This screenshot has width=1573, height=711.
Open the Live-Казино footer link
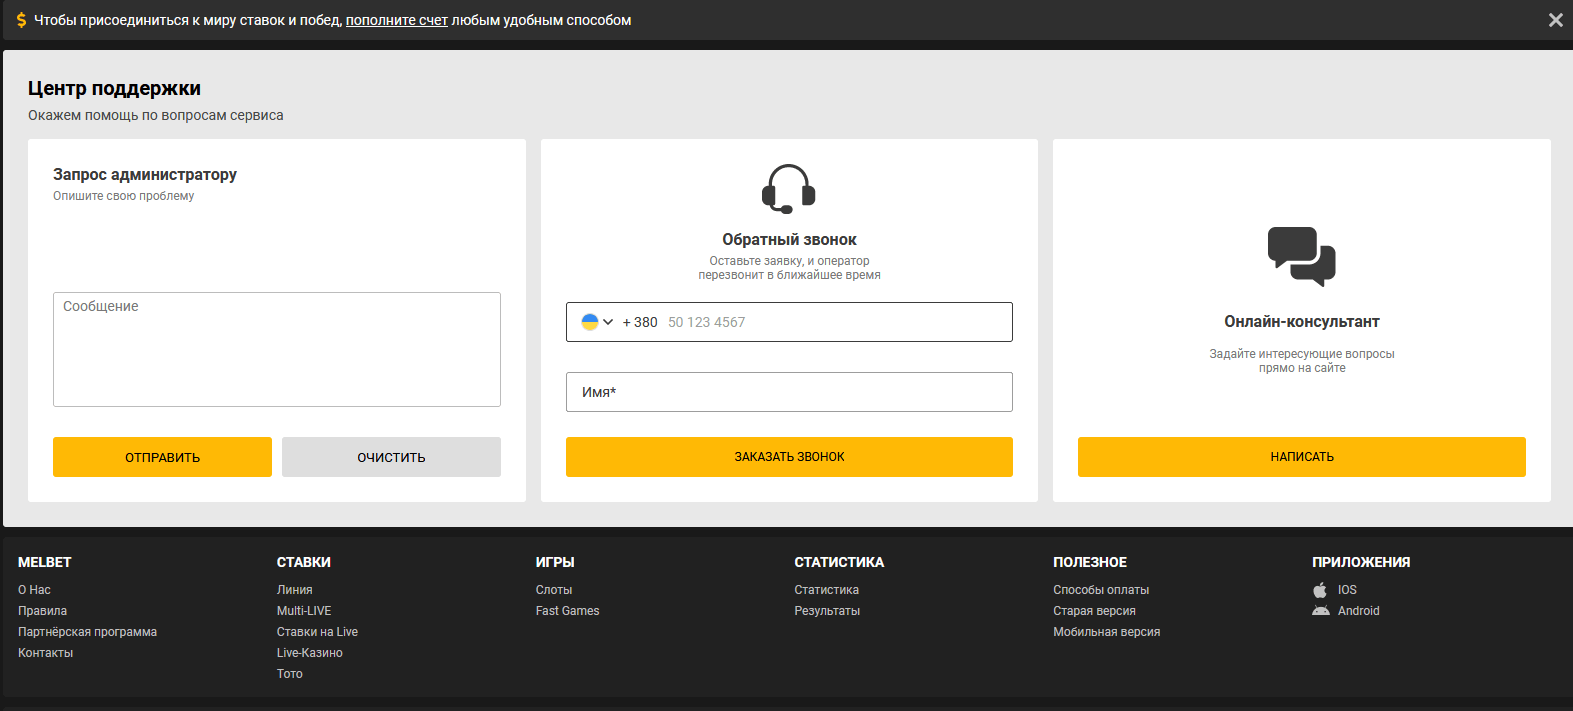tap(310, 653)
